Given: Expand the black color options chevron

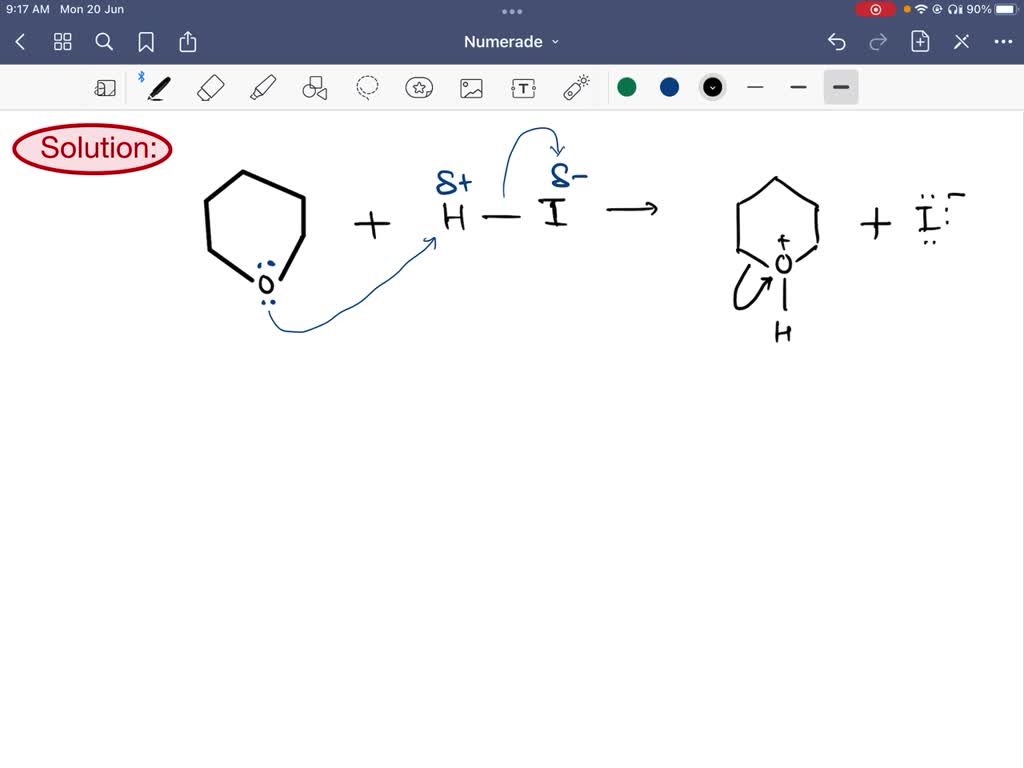Looking at the screenshot, I should (x=712, y=87).
